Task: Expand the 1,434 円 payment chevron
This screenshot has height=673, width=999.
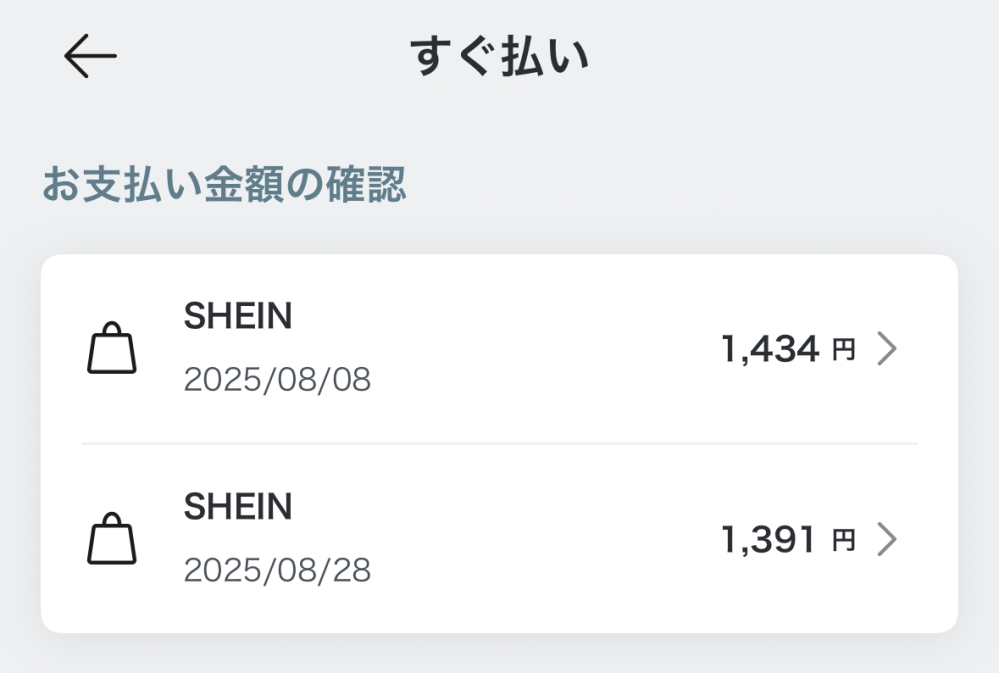Action: pos(887,349)
